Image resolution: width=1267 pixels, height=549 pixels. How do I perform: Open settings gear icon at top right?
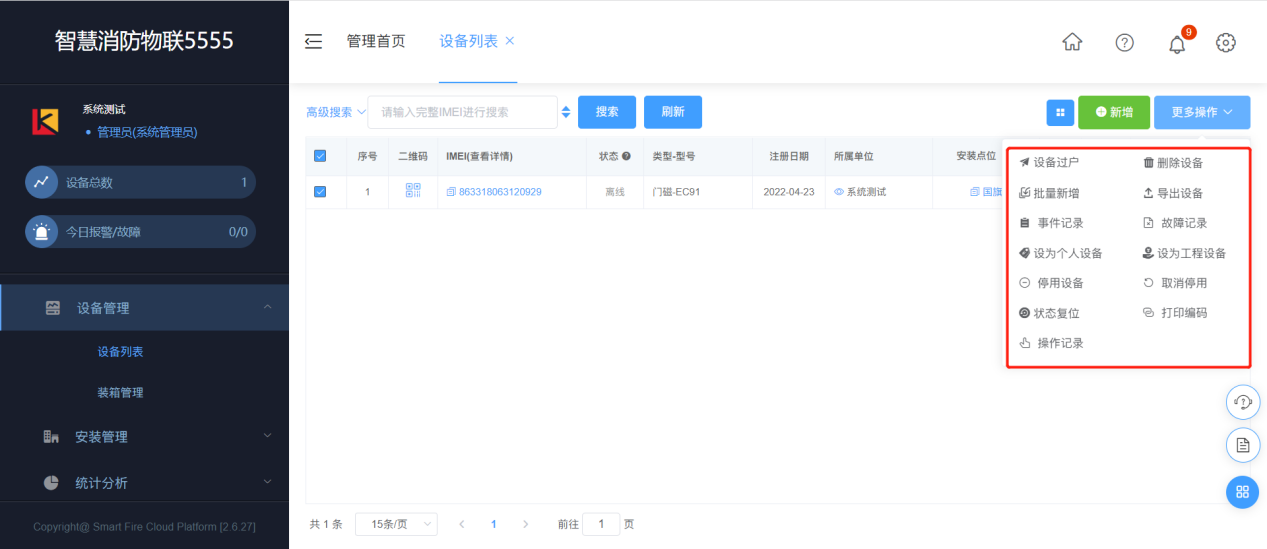pyautogui.click(x=1226, y=42)
